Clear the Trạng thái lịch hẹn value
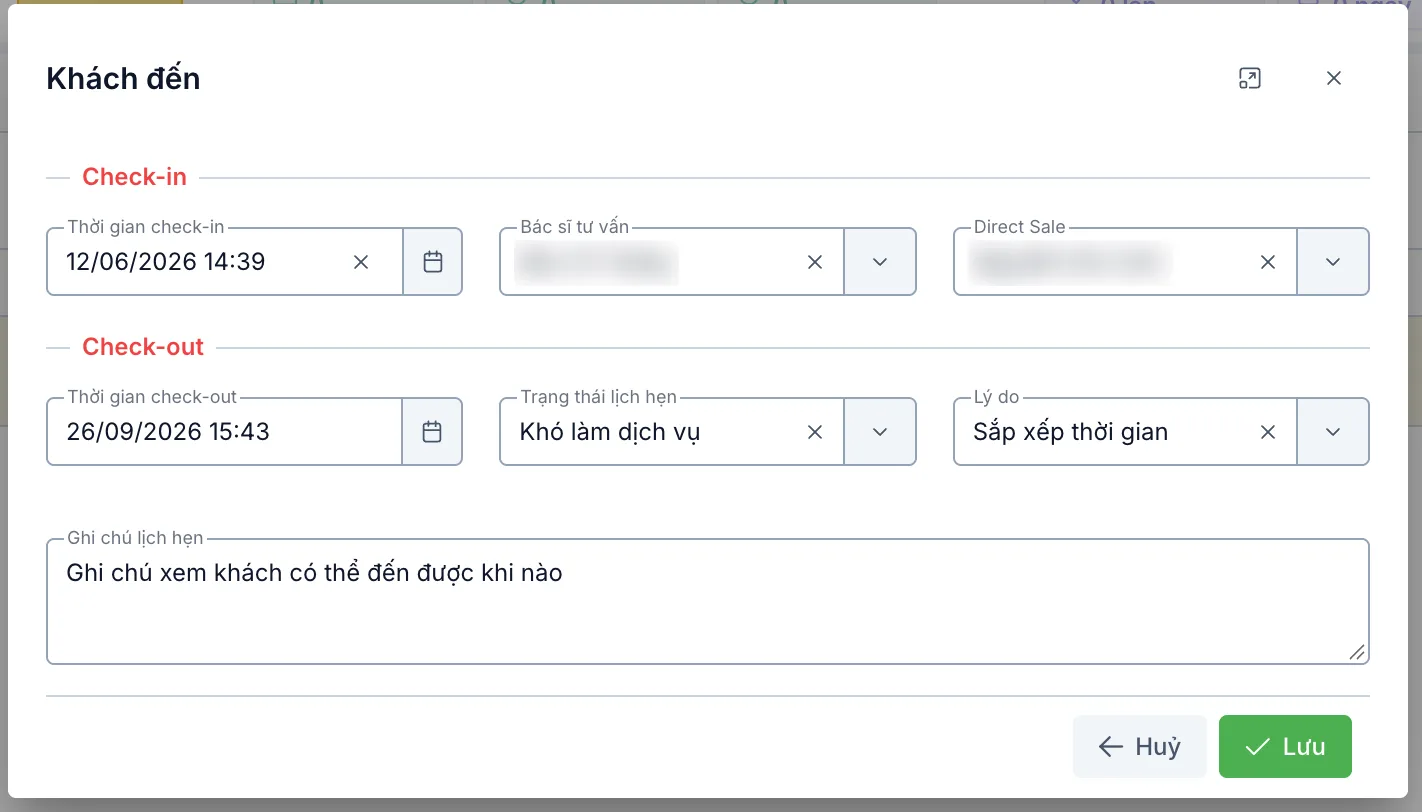 [815, 432]
